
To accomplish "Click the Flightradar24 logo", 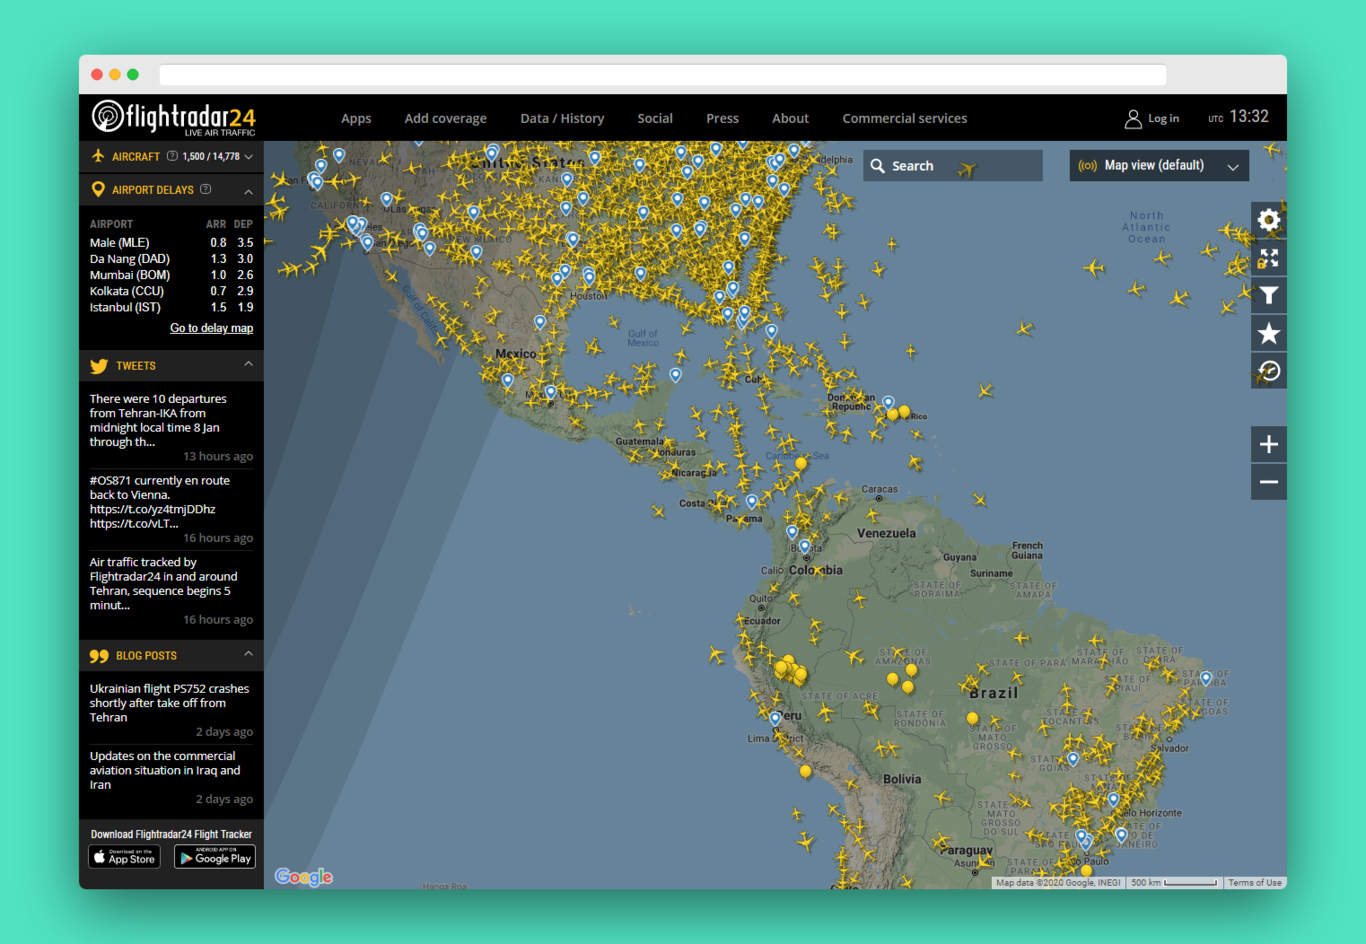I will (x=172, y=117).
